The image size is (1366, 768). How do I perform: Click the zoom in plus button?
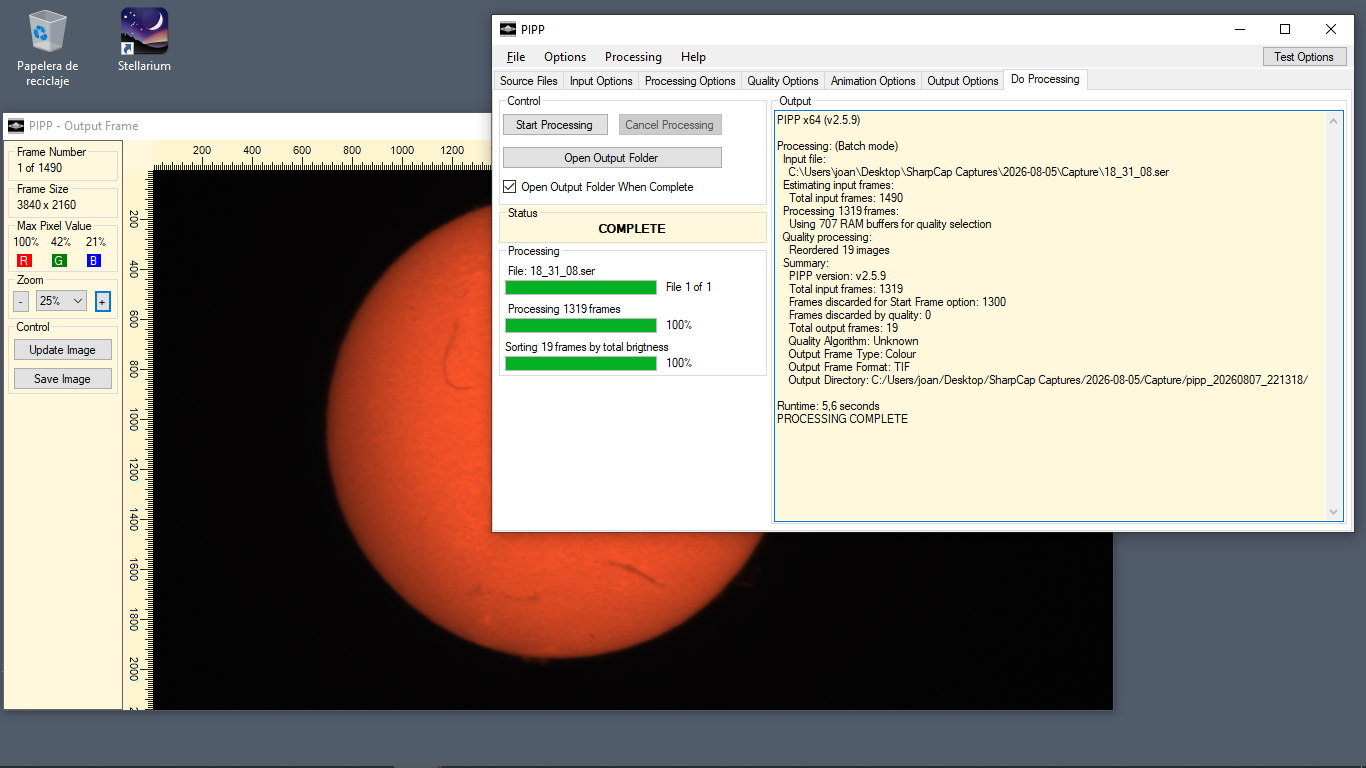pos(102,301)
